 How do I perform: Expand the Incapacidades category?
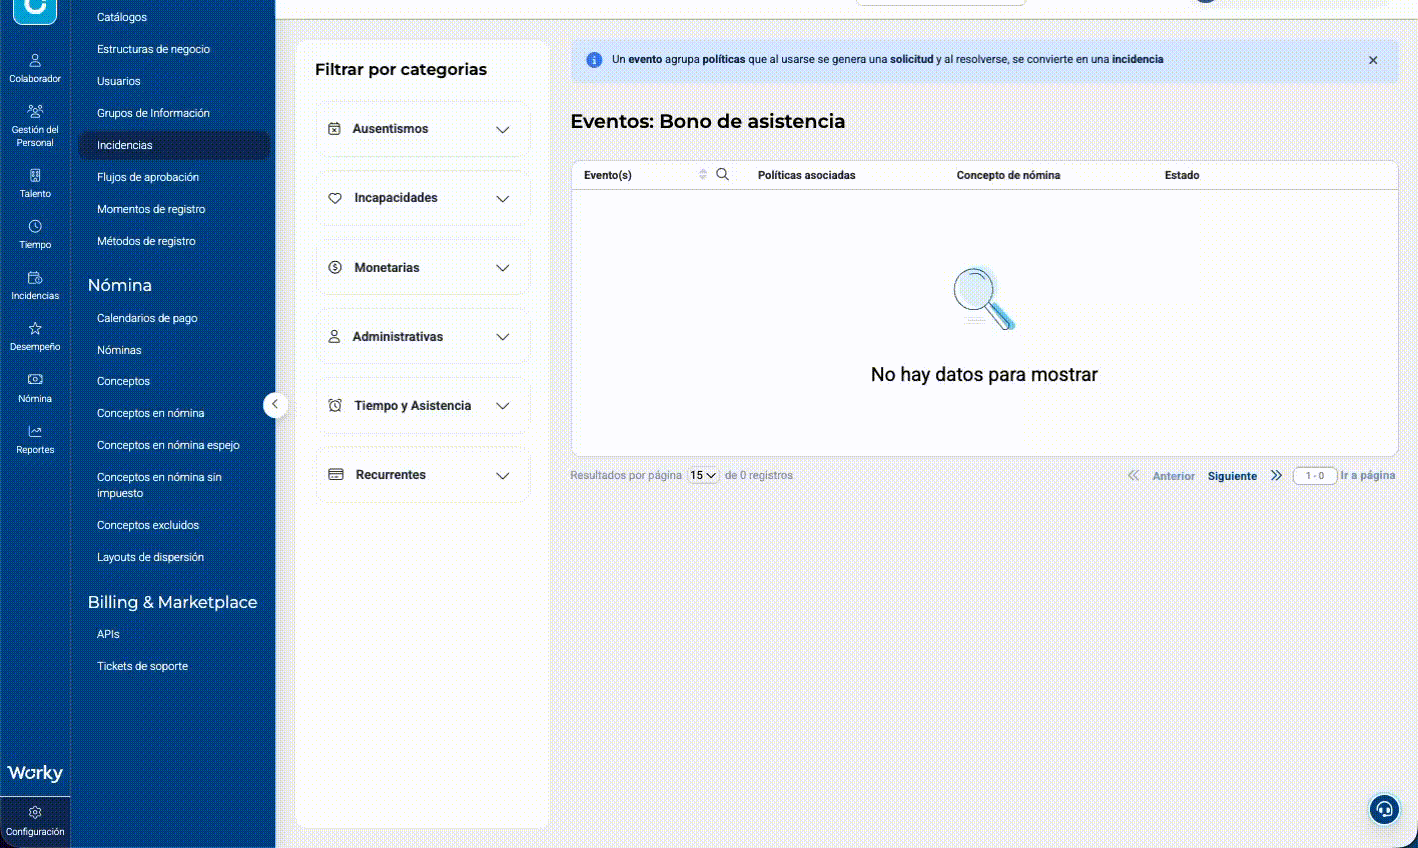click(x=423, y=198)
